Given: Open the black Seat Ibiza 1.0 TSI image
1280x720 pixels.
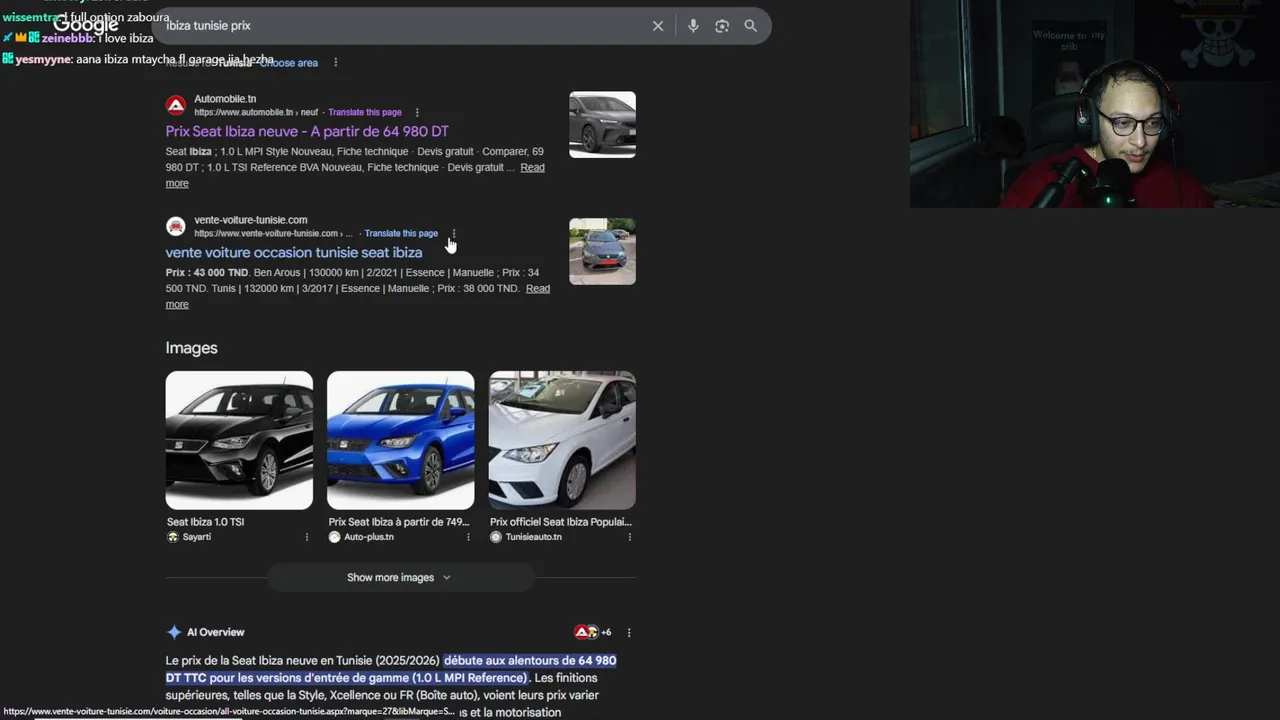Looking at the screenshot, I should pyautogui.click(x=239, y=440).
